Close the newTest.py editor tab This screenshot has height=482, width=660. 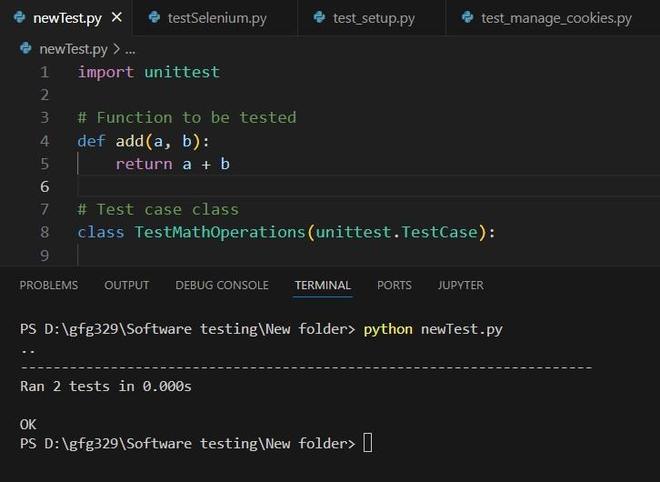click(117, 17)
